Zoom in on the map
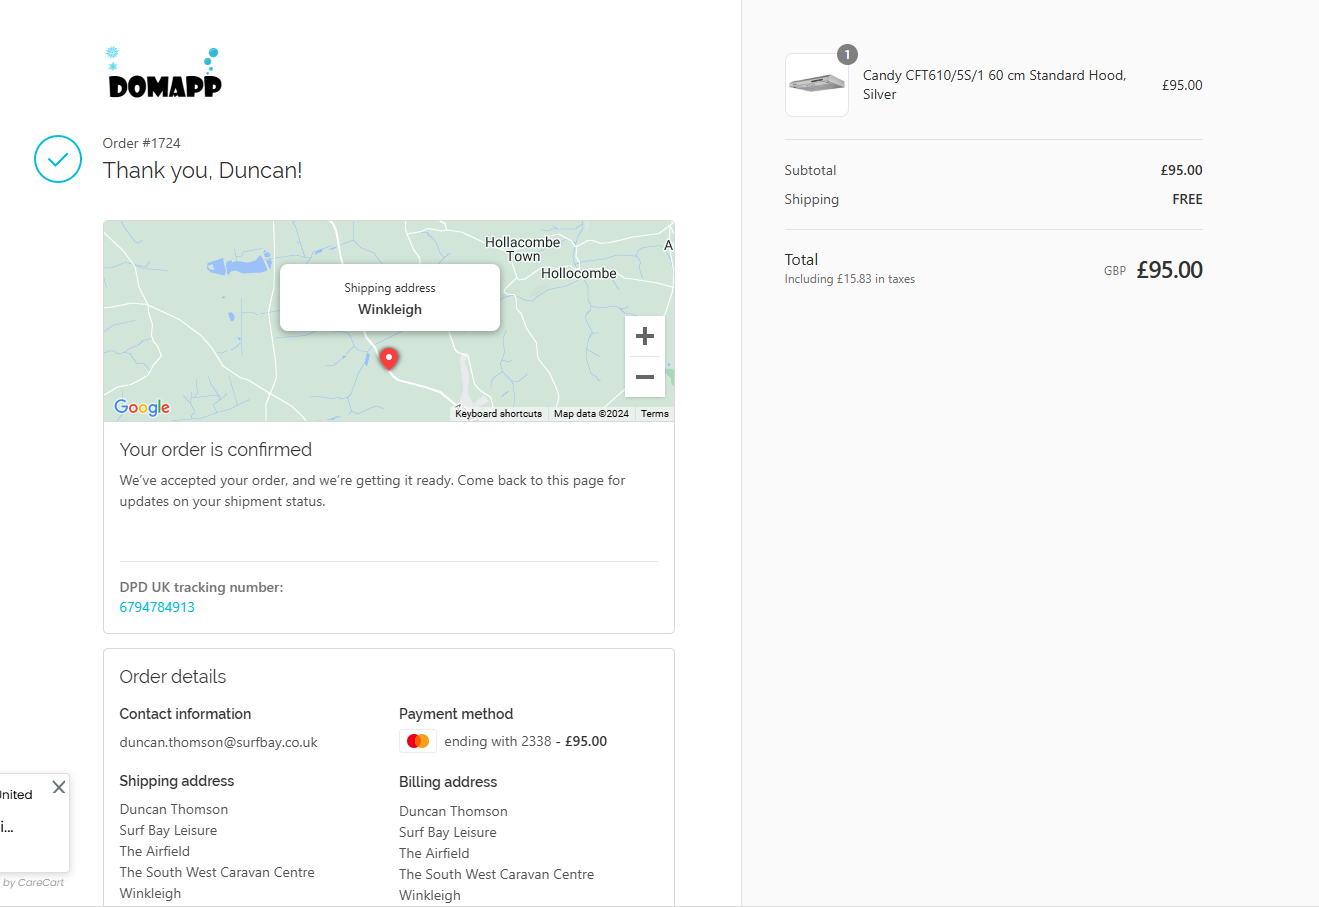Screen dimensions: 1319x907 point(645,336)
